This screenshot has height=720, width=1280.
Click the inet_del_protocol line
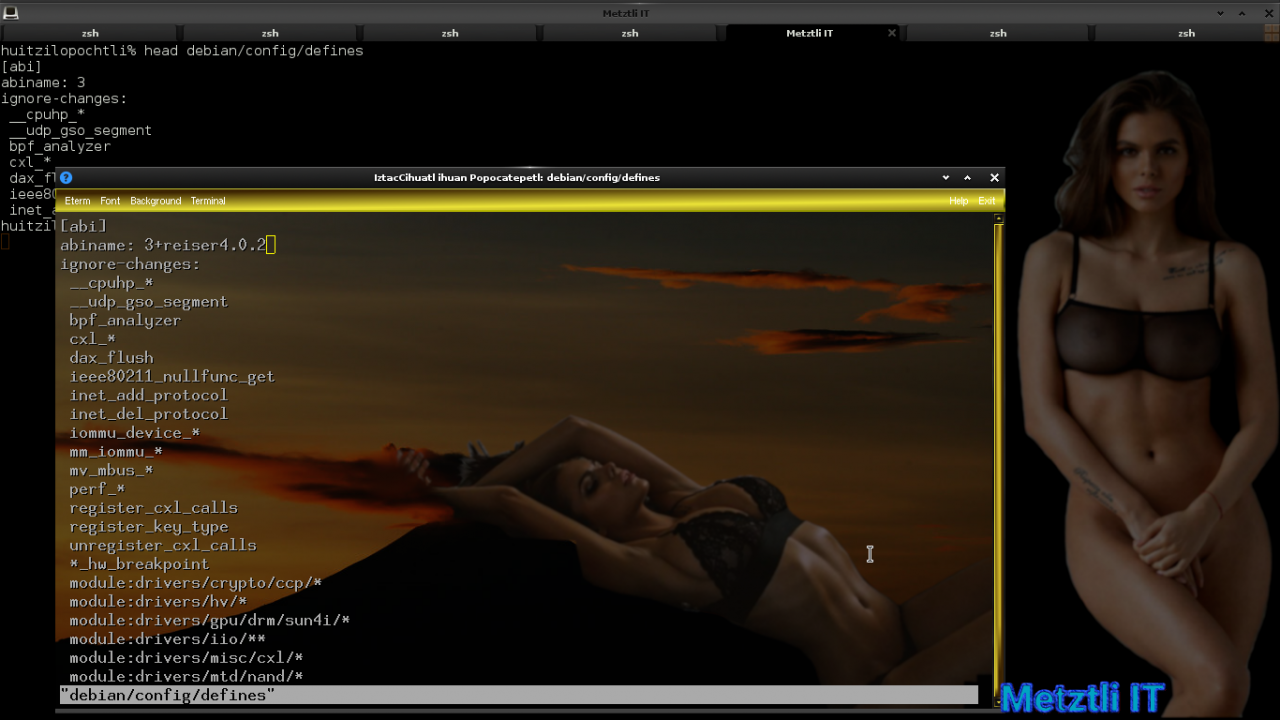(148, 414)
